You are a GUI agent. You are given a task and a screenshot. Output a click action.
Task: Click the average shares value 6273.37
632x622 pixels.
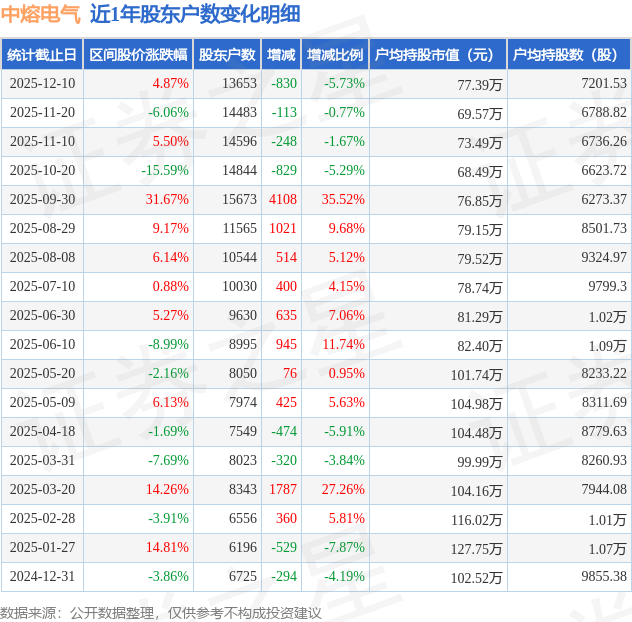tap(604, 200)
